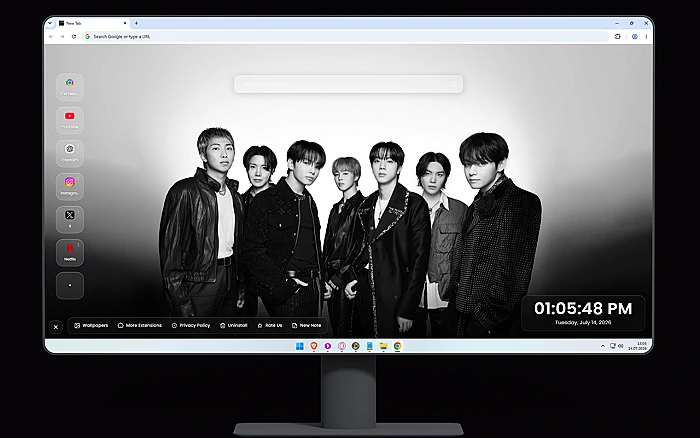The width and height of the screenshot is (700, 438).
Task: Open the Windows Start button
Action: (300, 346)
